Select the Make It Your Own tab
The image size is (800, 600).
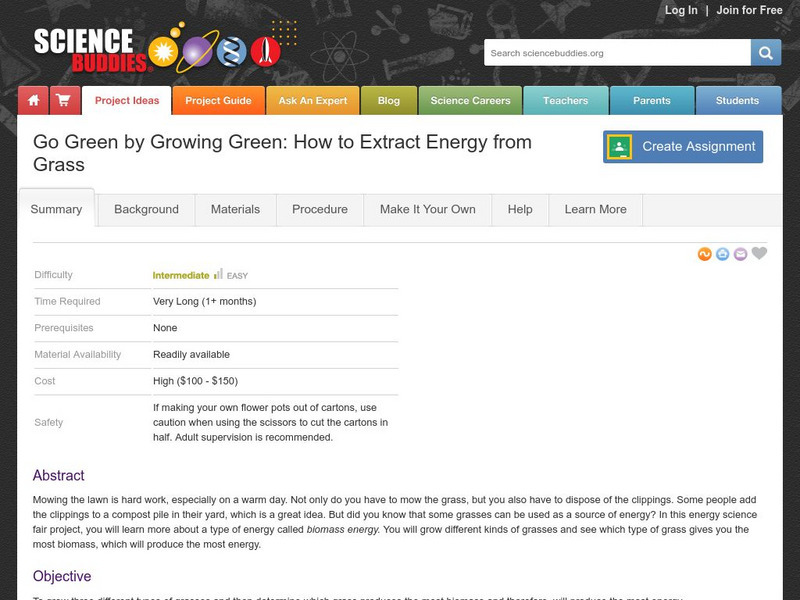tap(428, 210)
